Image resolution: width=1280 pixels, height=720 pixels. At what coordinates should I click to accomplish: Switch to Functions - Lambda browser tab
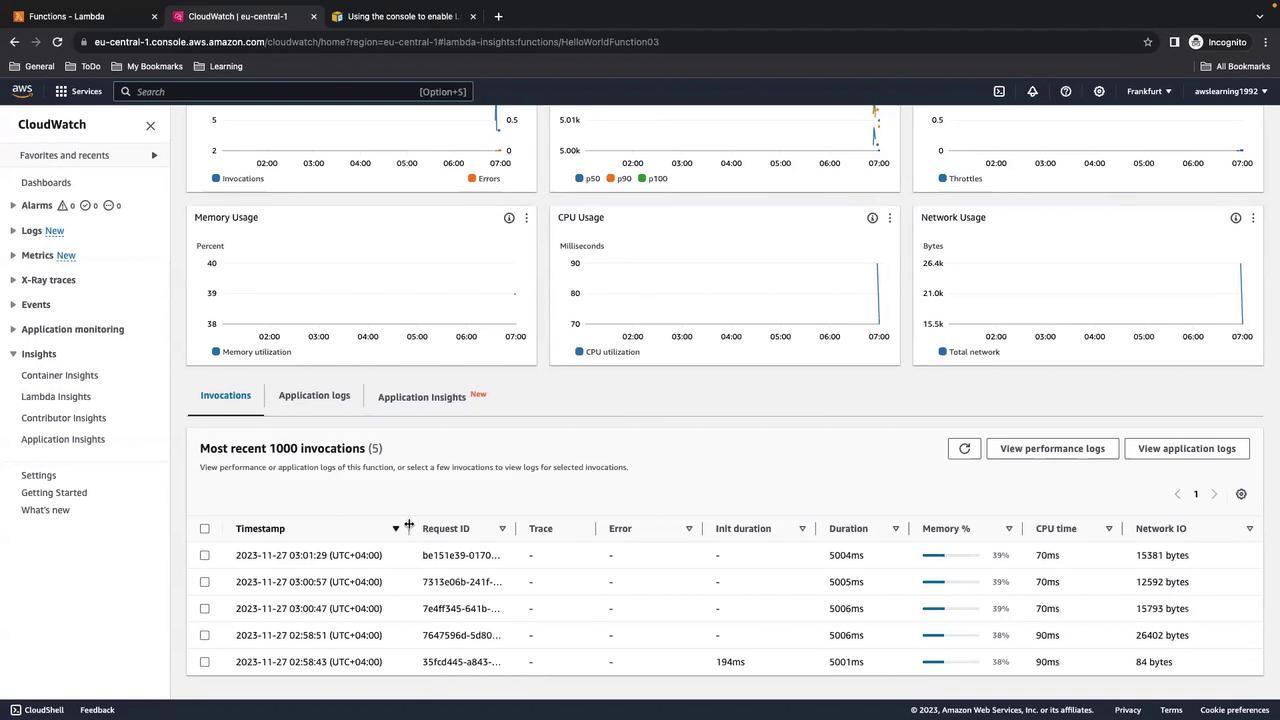tap(67, 16)
